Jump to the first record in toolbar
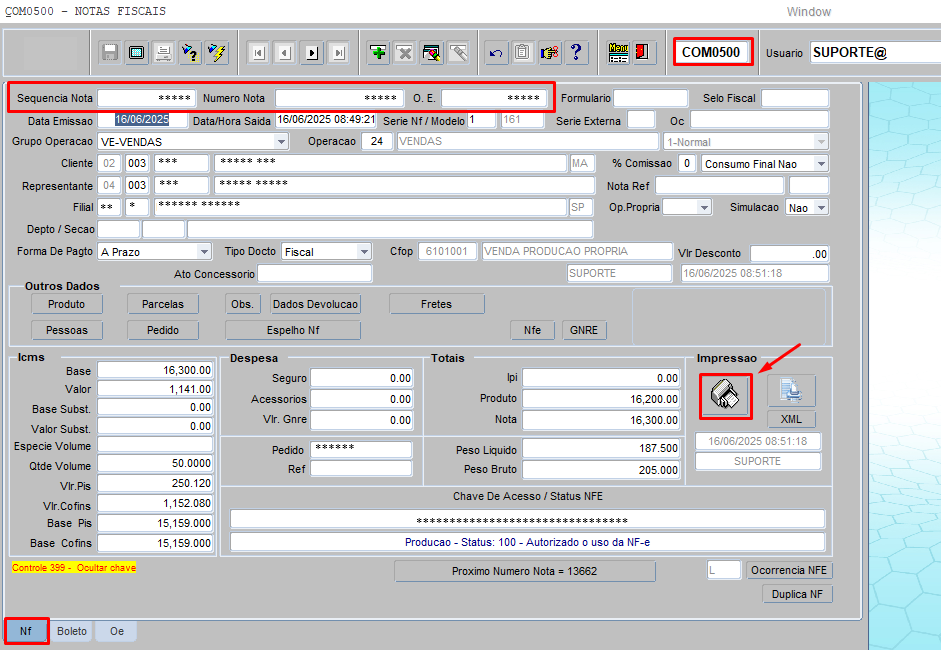The height and width of the screenshot is (650, 941). [258, 53]
